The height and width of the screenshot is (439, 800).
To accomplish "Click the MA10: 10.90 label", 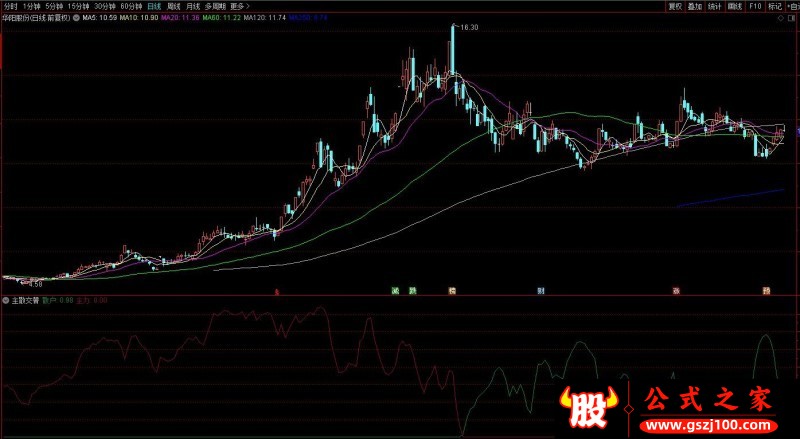I will 139,18.
